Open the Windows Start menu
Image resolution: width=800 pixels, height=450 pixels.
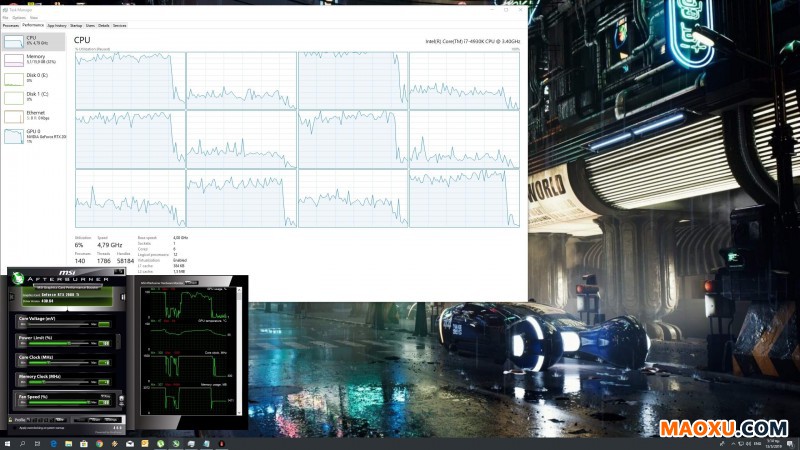[x=7, y=444]
